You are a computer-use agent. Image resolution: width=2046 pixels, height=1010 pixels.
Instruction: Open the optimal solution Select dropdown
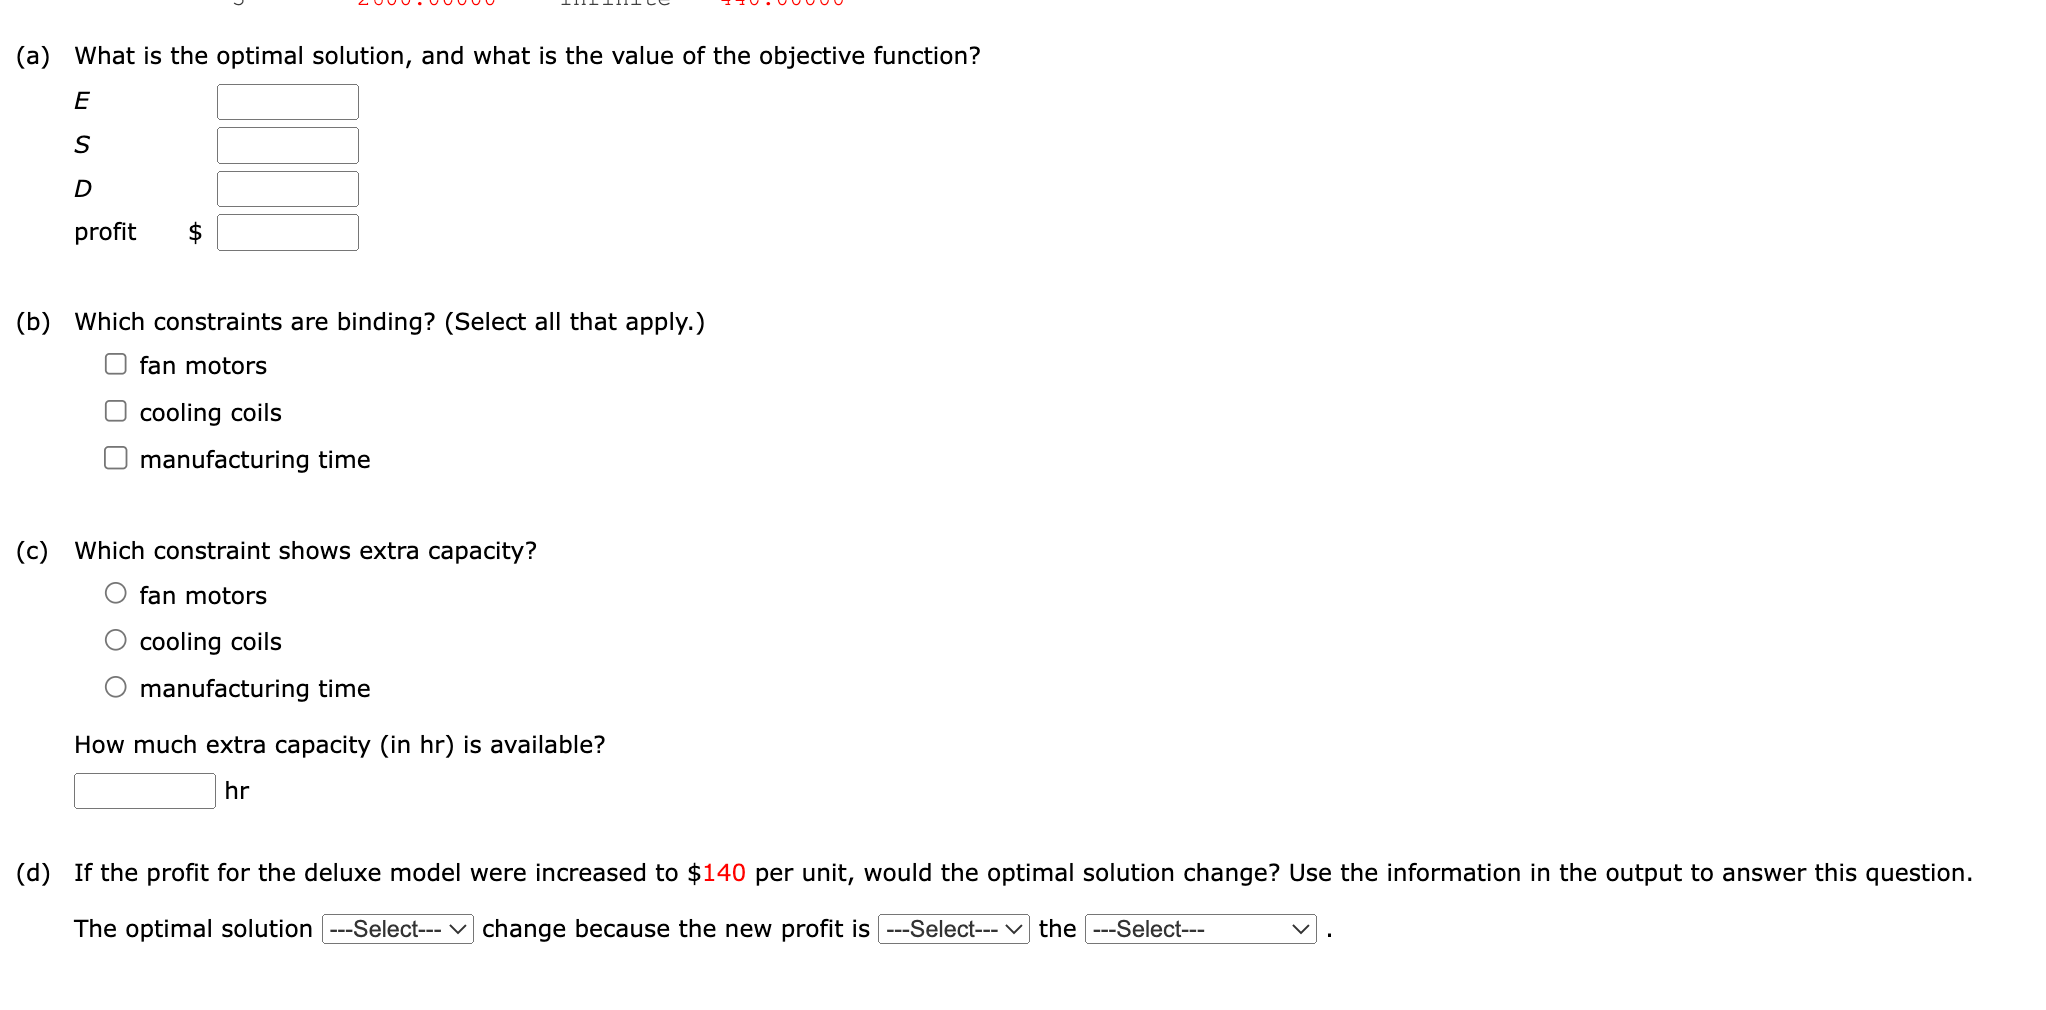396,929
